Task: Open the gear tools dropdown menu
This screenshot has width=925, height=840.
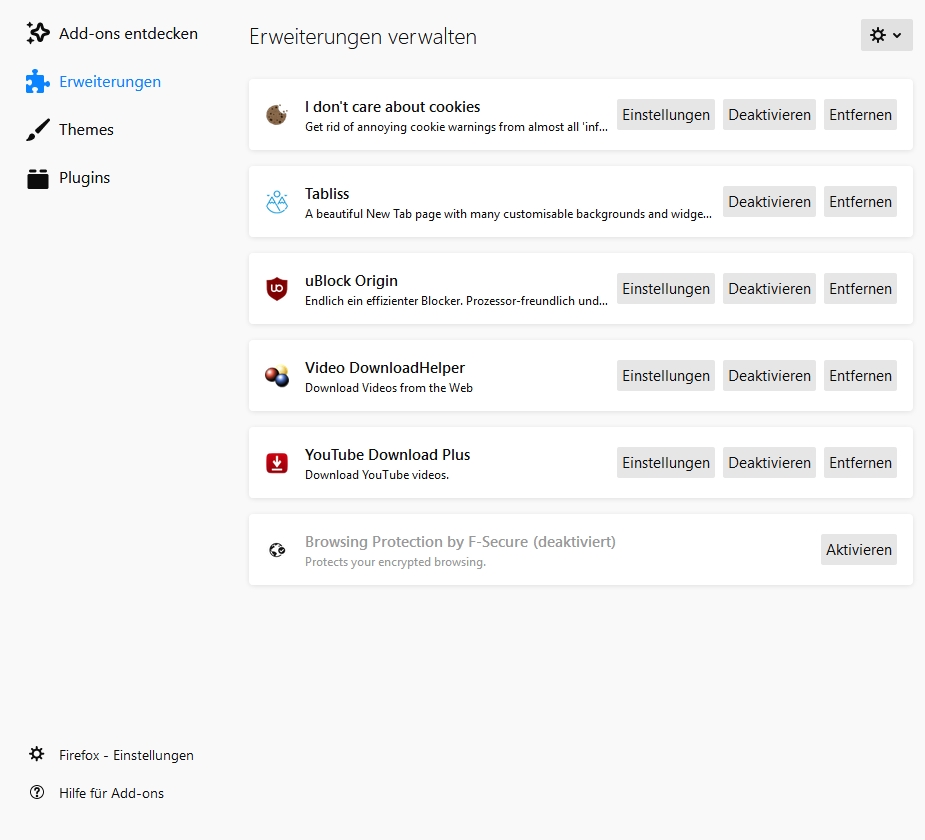Action: point(886,35)
